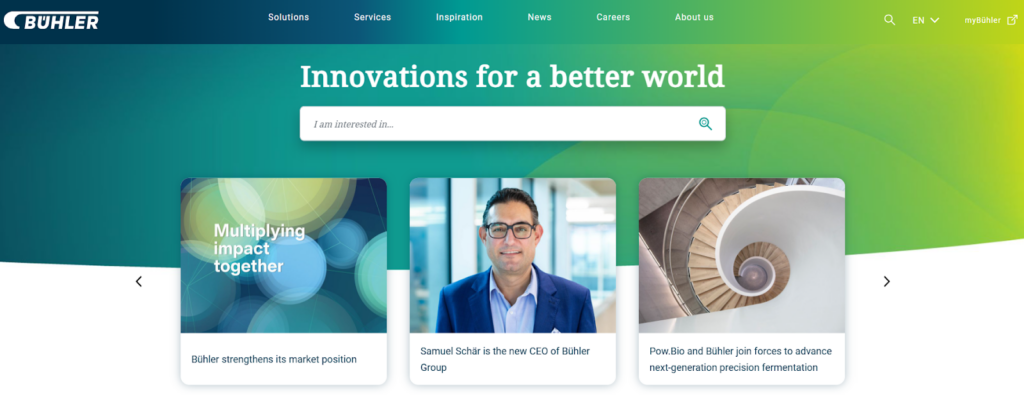Open the About us menu

pos(694,18)
